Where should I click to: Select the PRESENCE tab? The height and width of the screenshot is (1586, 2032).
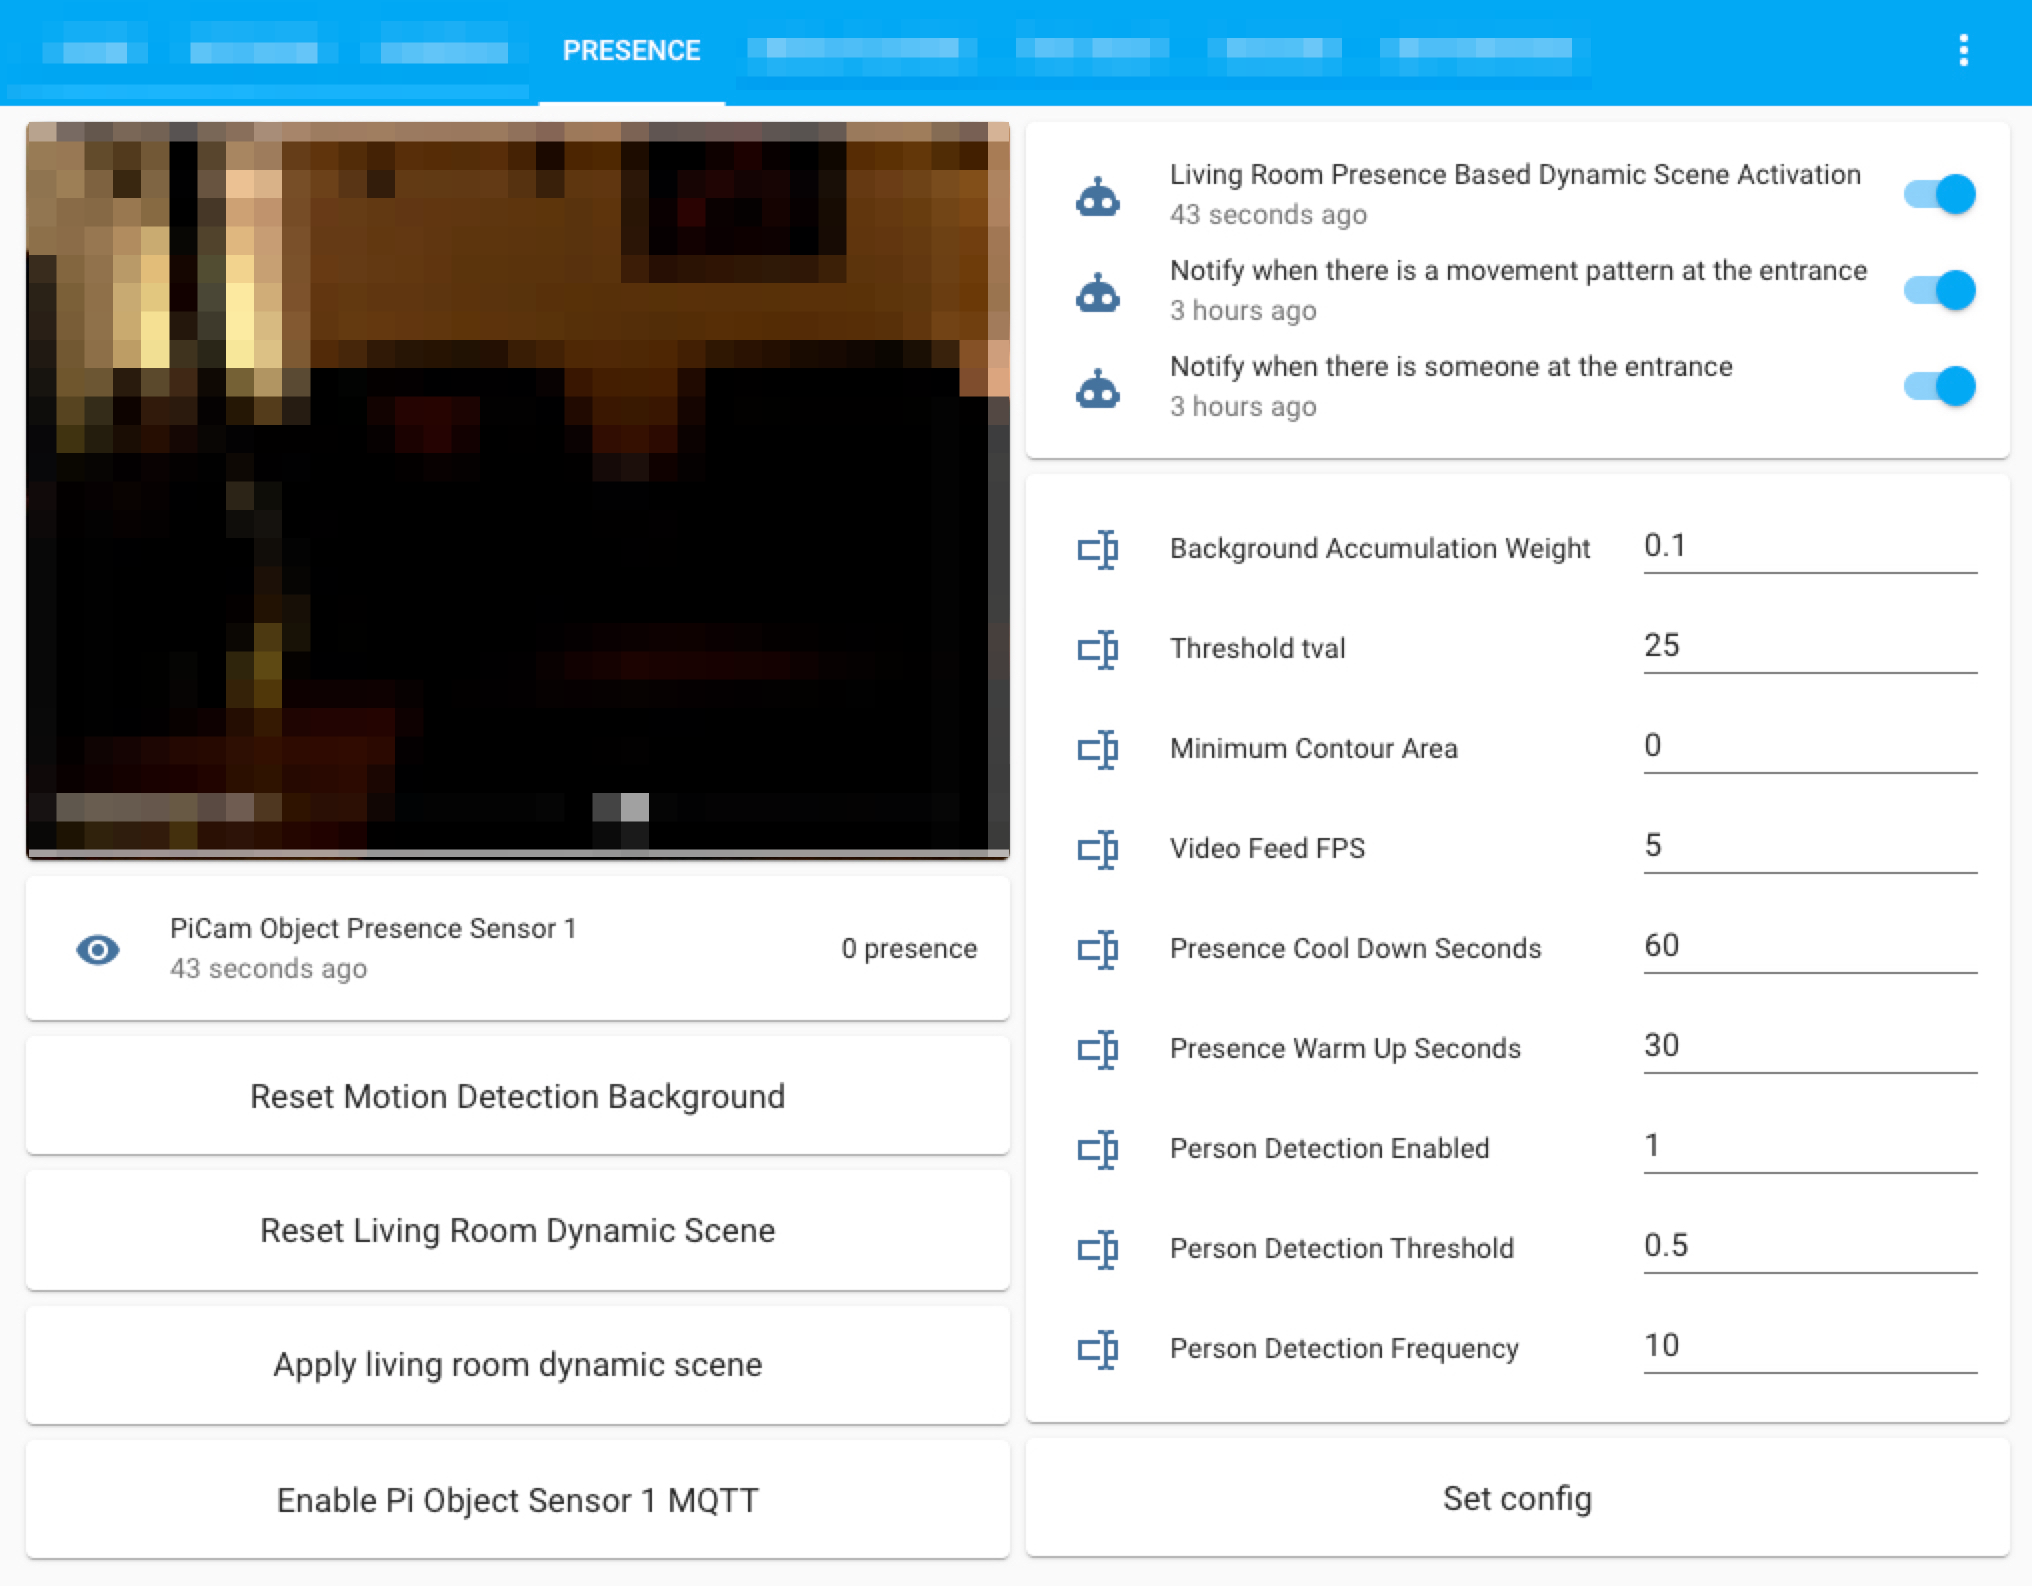coord(631,51)
